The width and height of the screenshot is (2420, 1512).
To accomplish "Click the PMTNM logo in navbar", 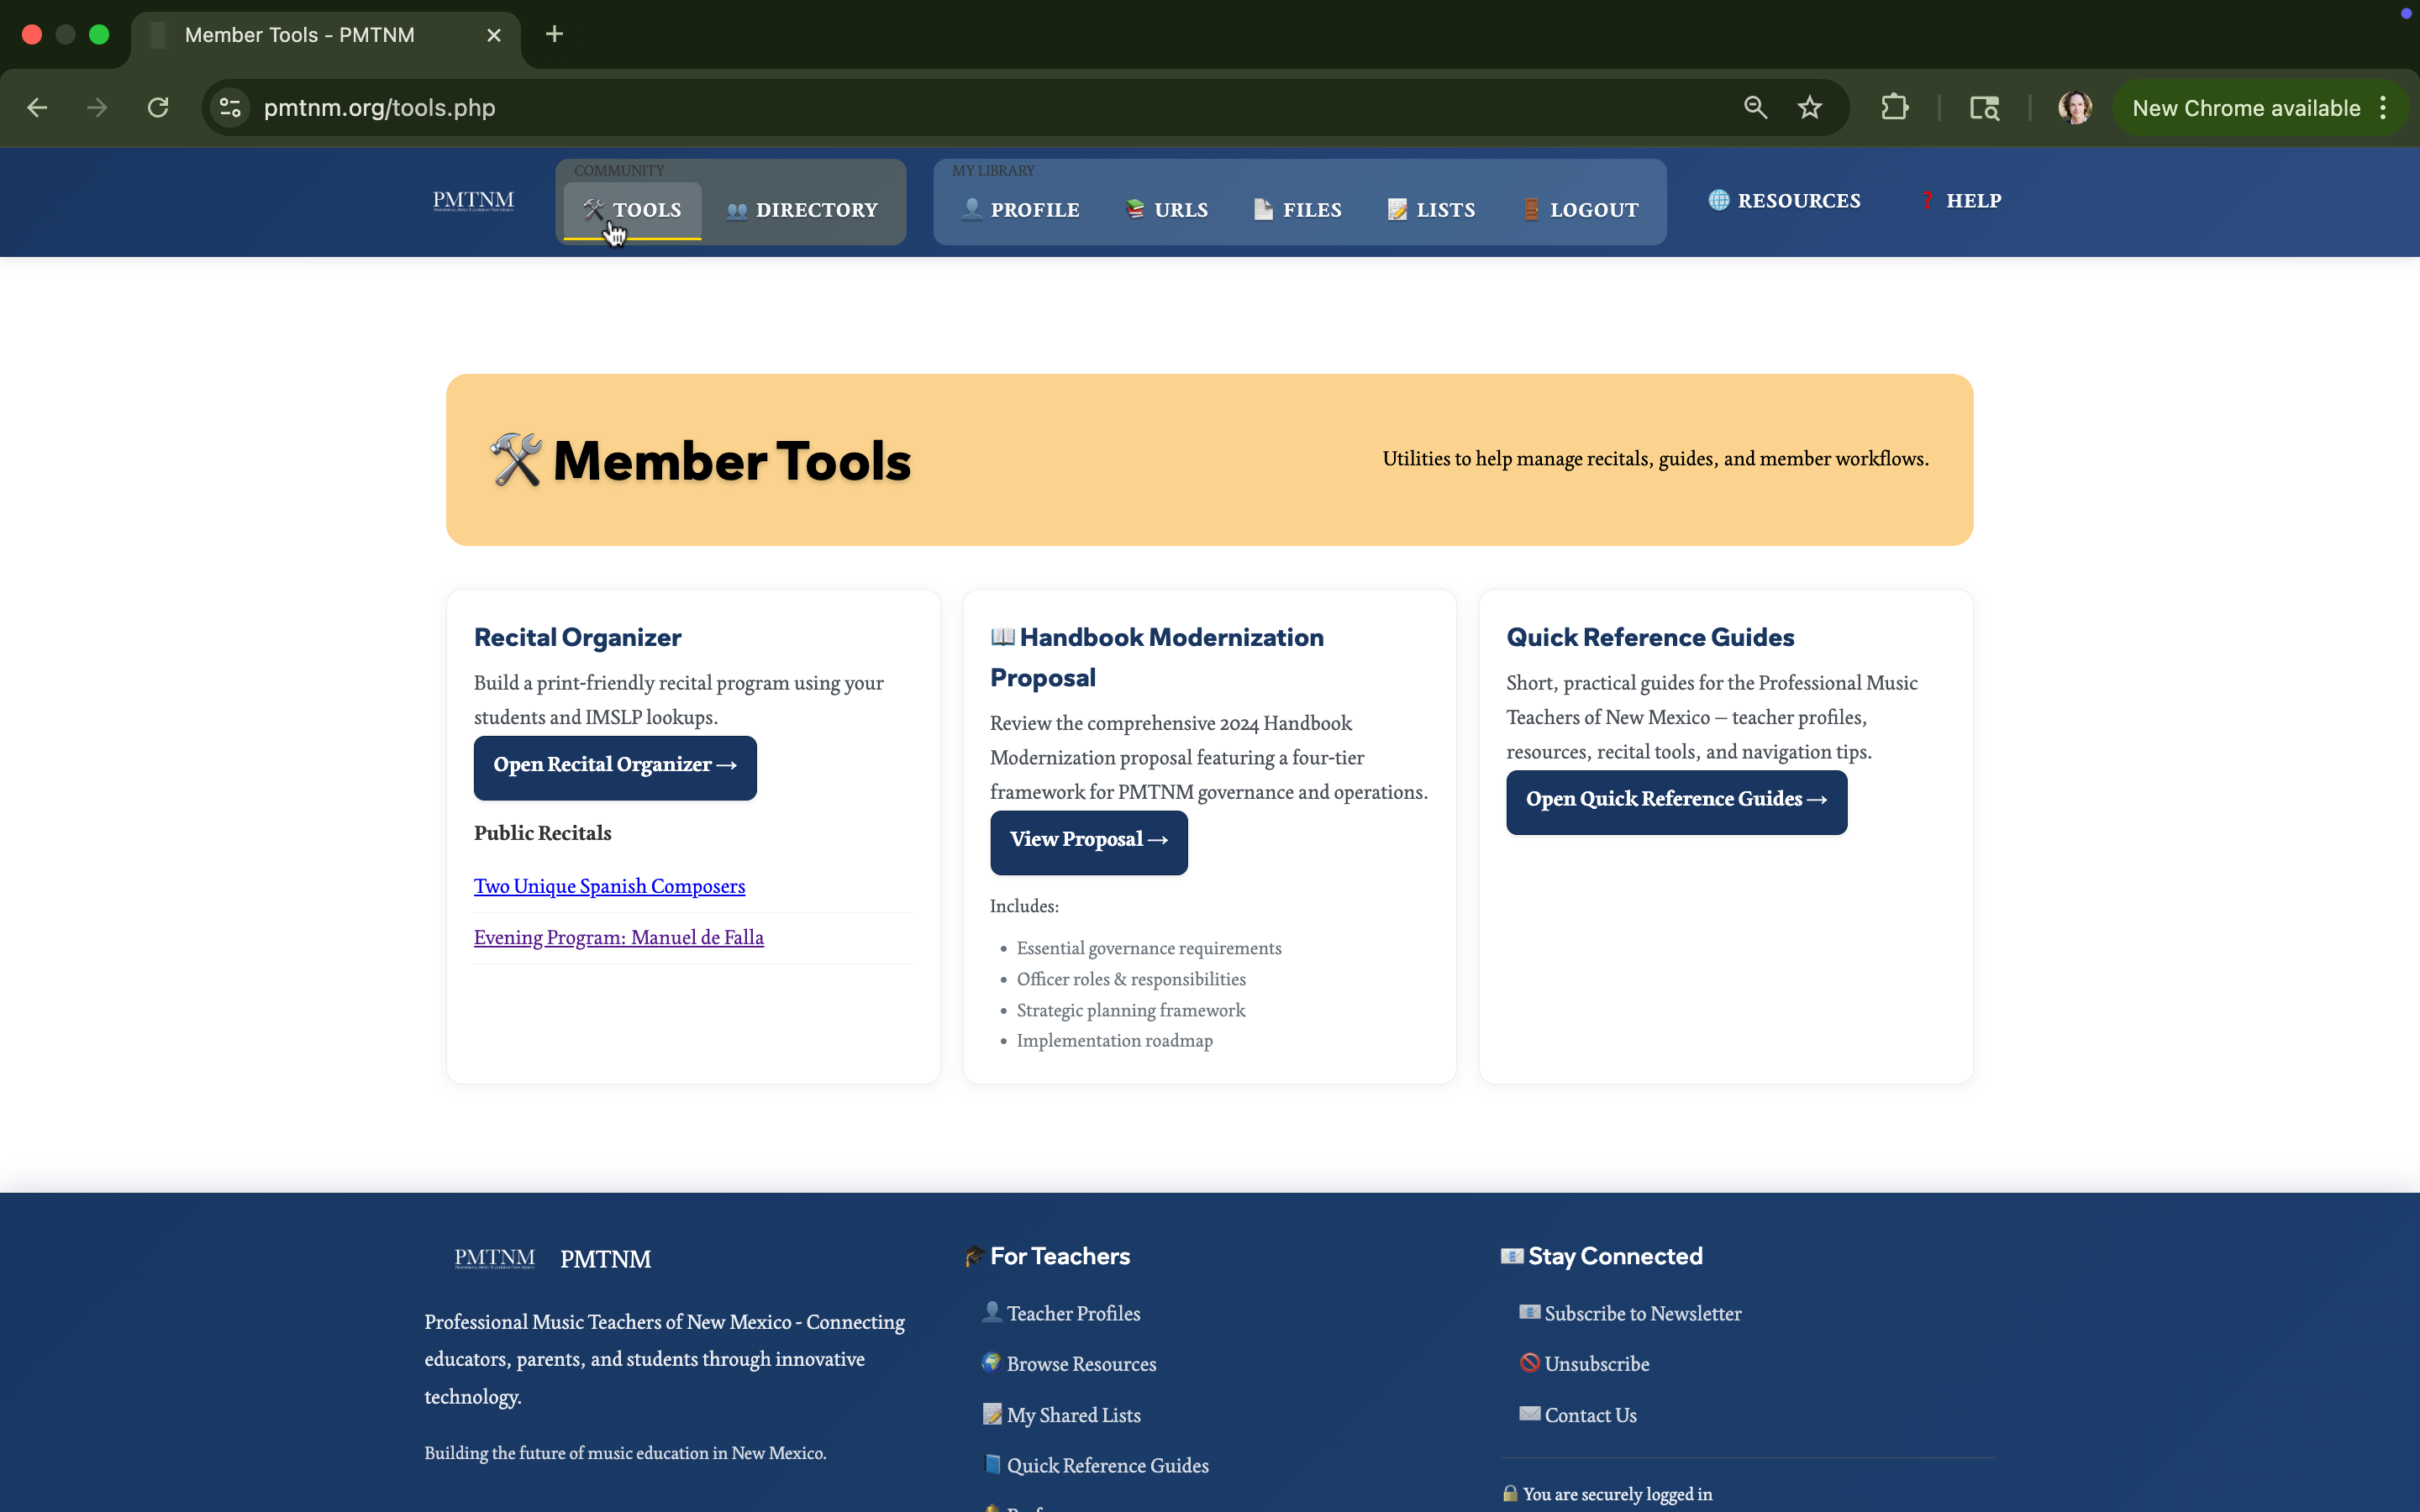I will 473,201.
